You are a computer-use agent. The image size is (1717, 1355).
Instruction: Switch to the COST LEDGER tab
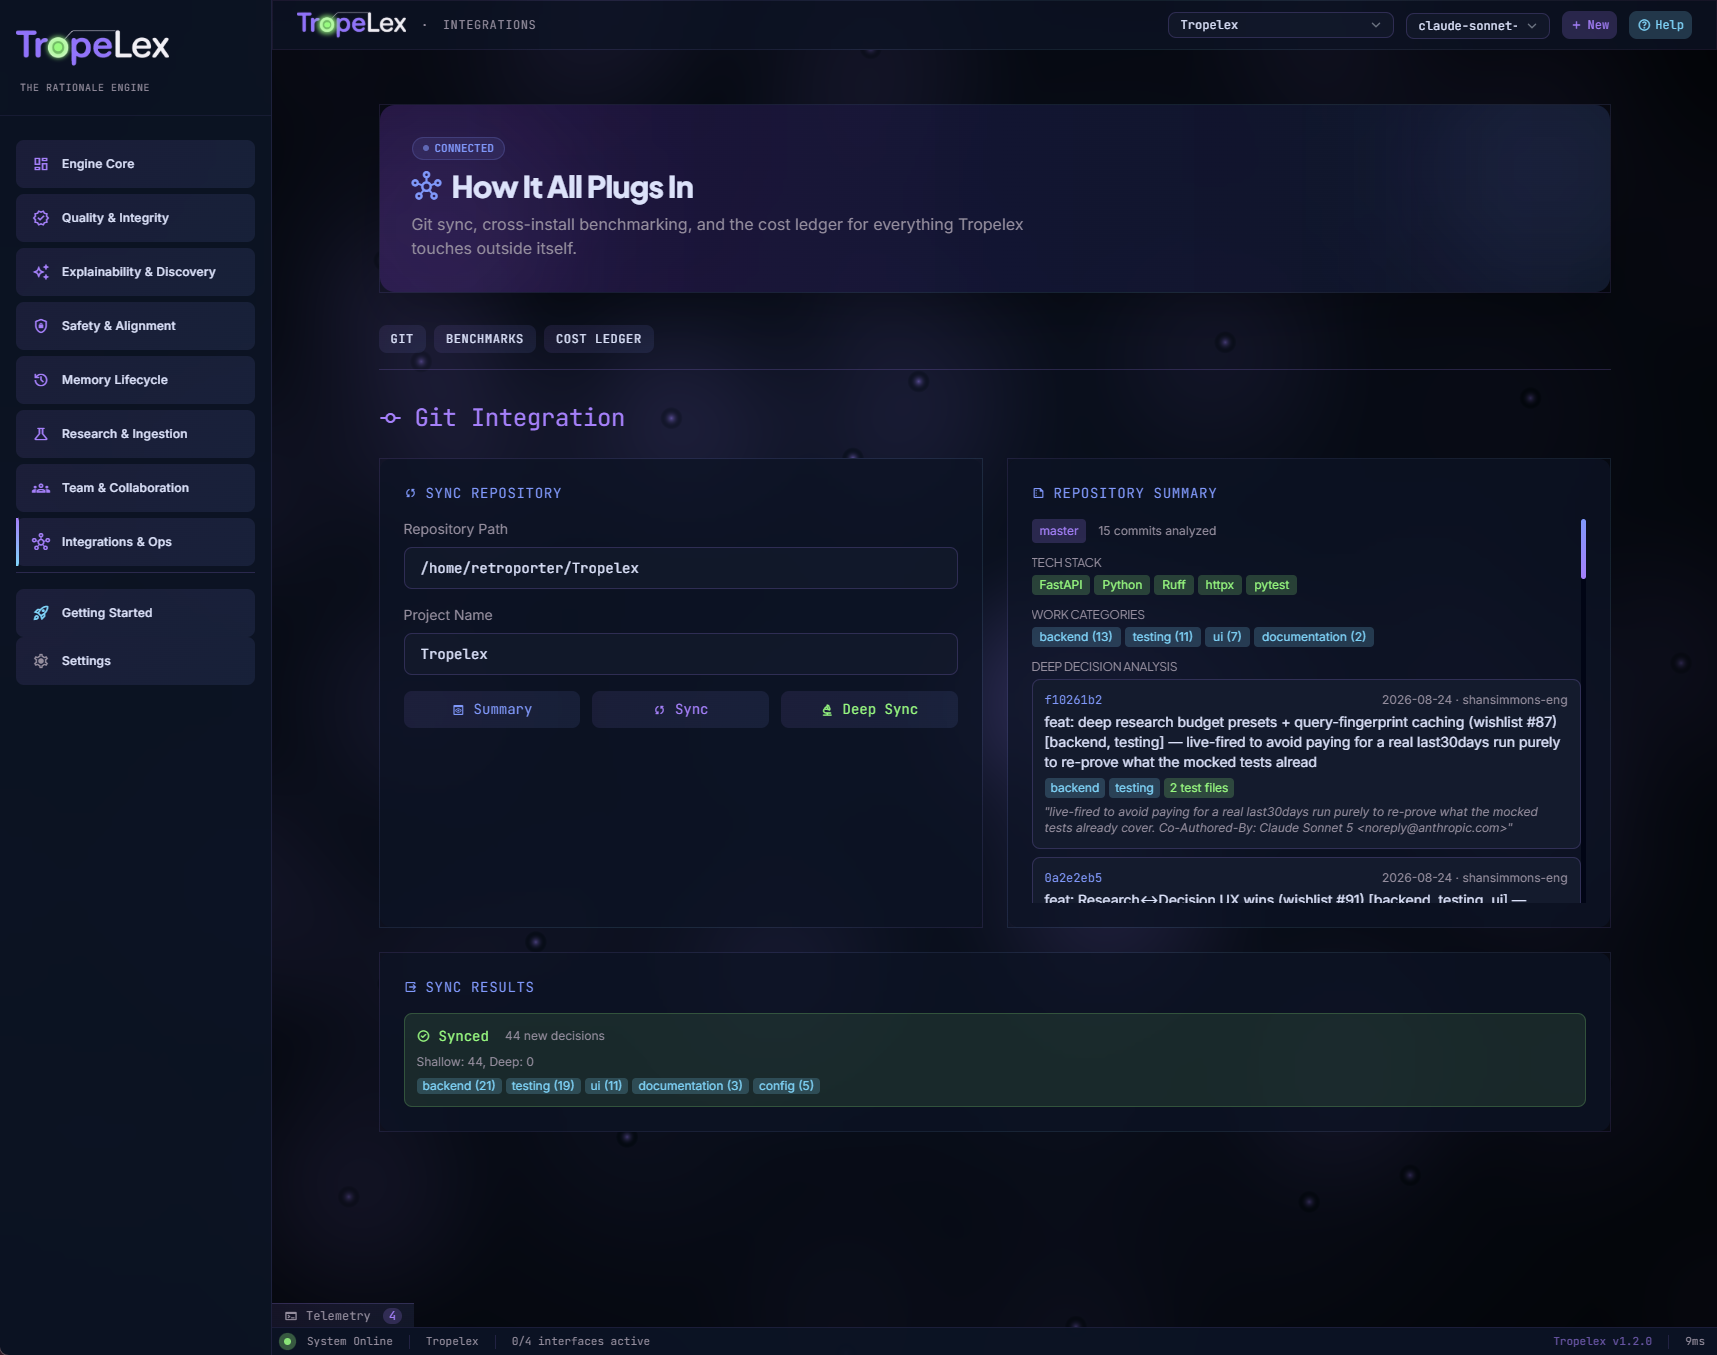[599, 339]
